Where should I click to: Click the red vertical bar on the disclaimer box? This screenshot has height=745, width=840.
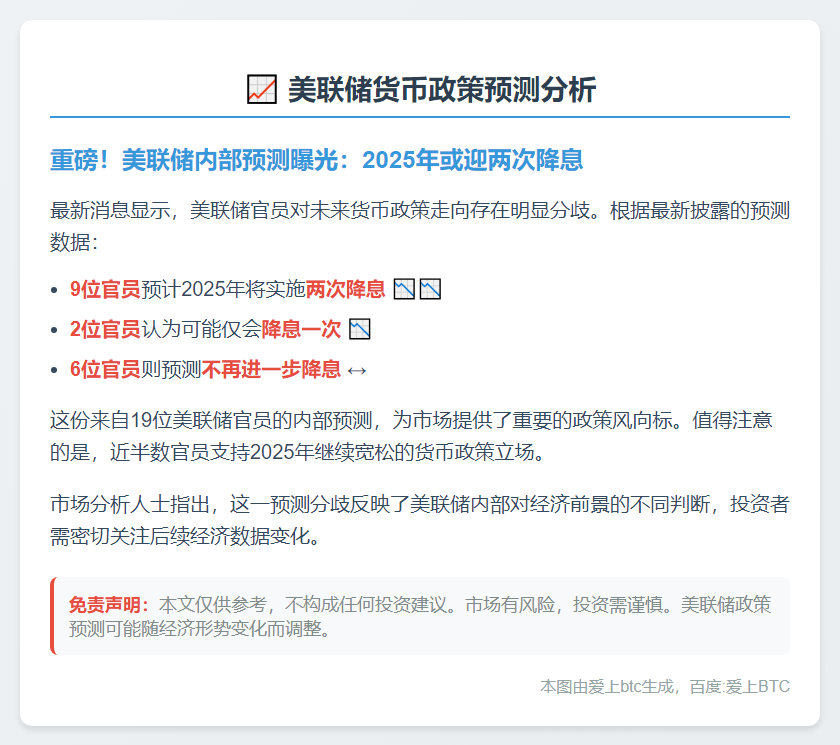52,613
